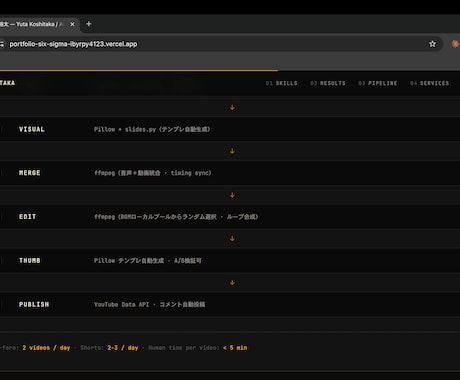Open a new browser tab
The height and width of the screenshot is (380, 460).
tap(89, 24)
